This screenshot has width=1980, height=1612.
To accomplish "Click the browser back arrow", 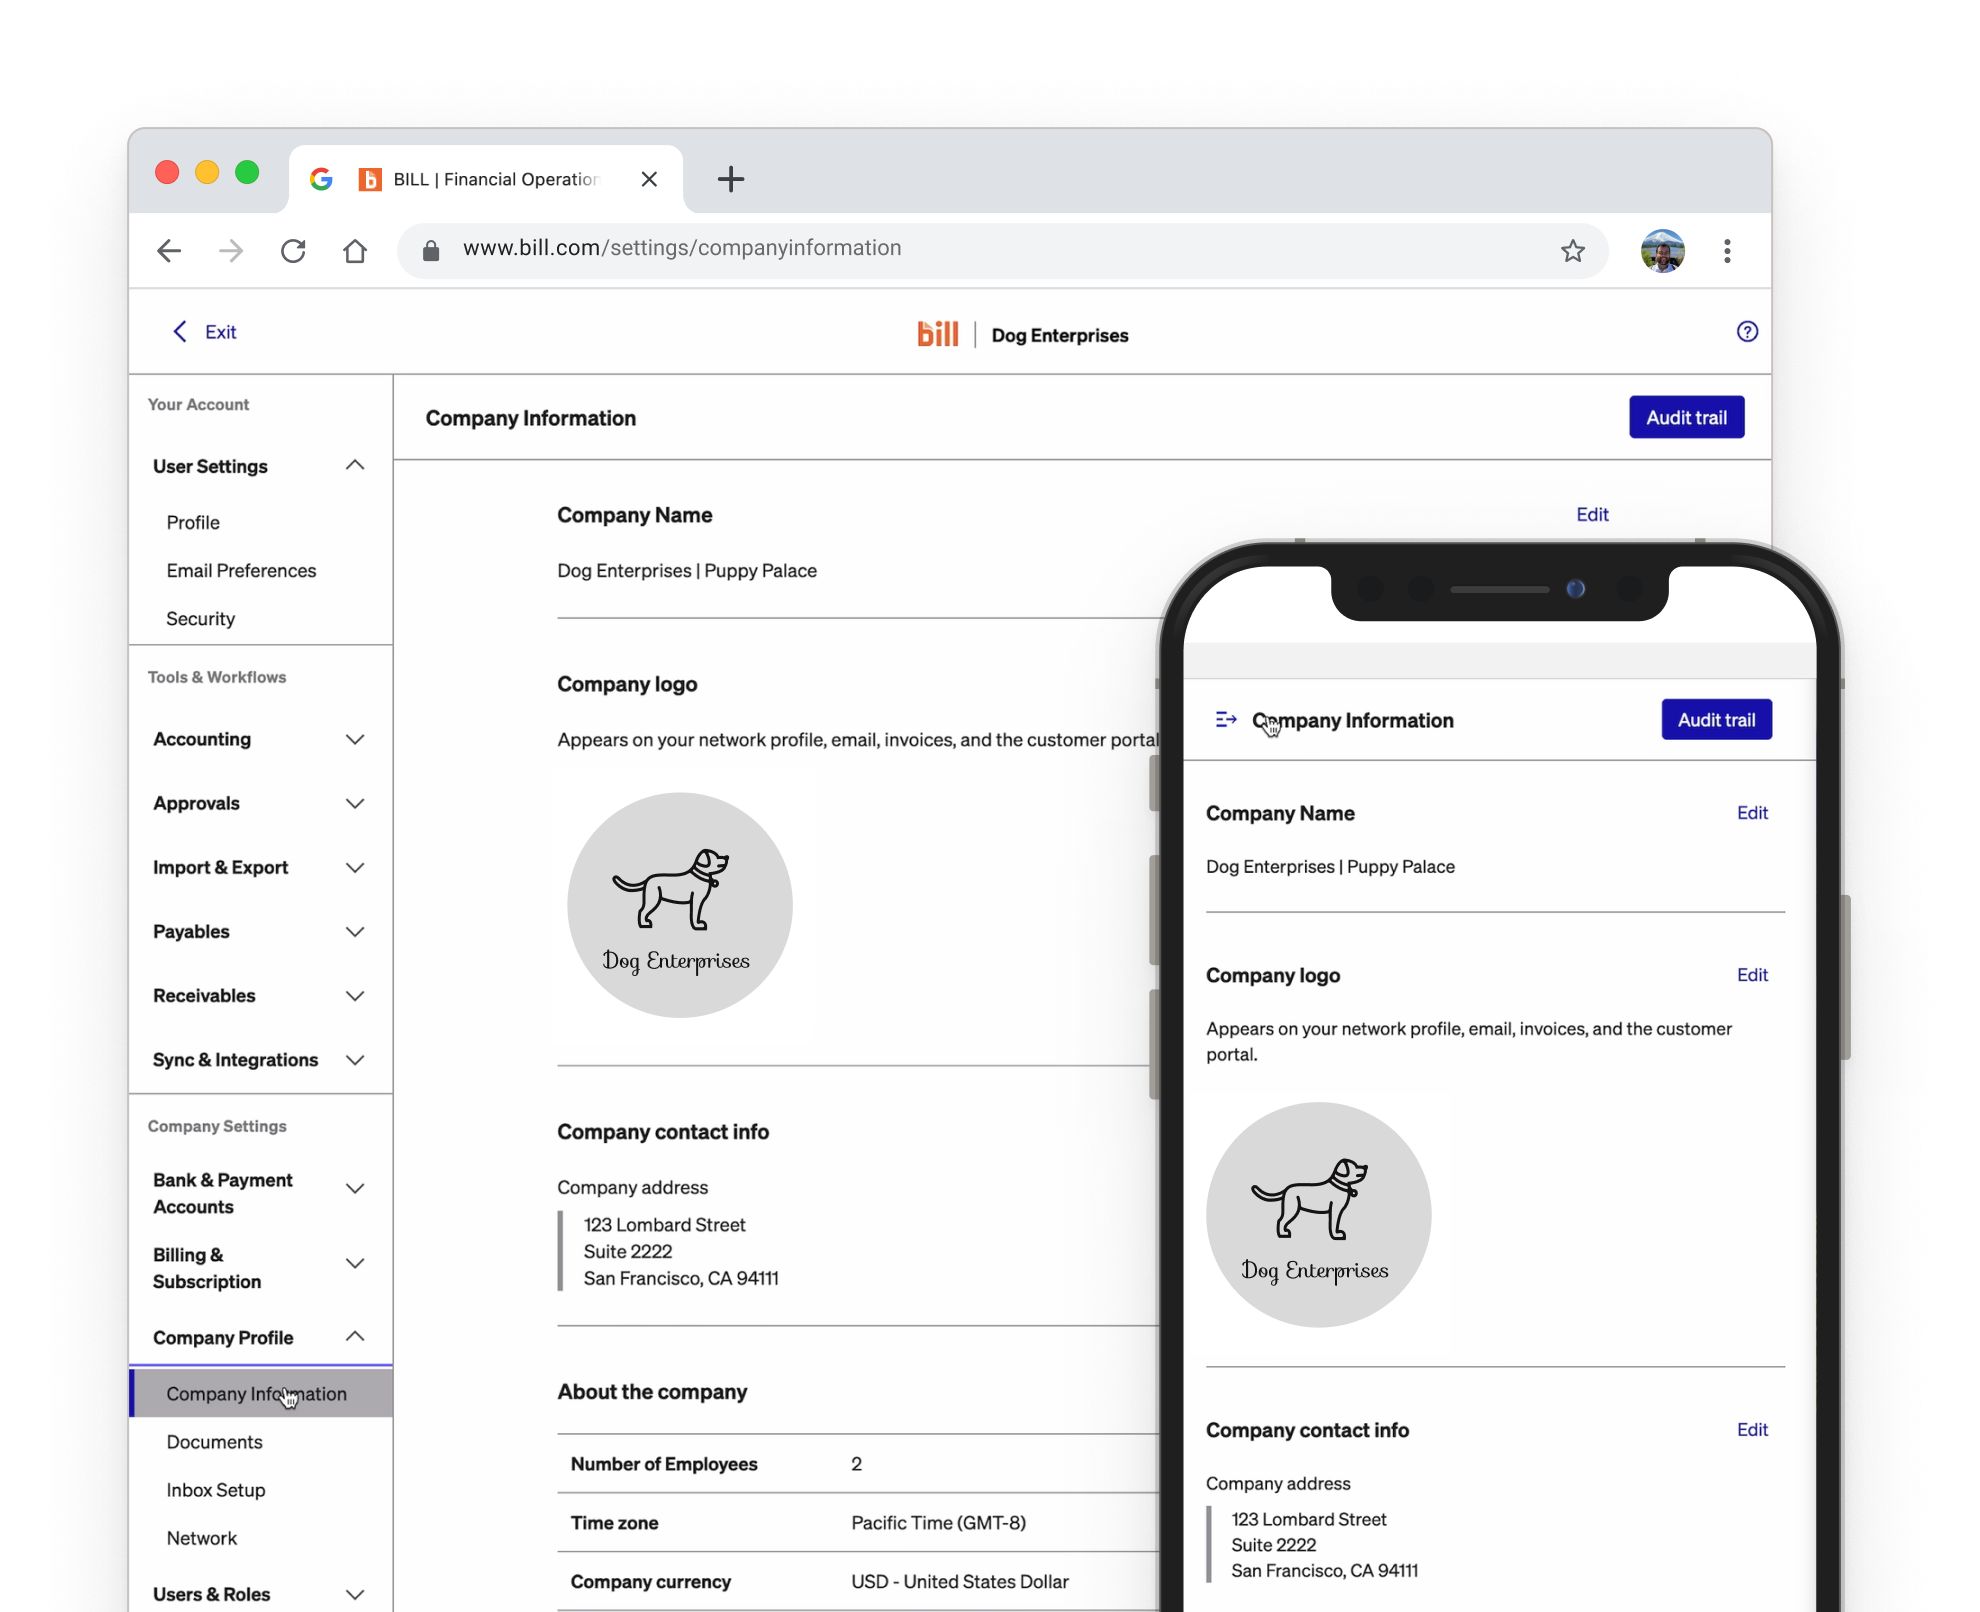I will click(169, 250).
